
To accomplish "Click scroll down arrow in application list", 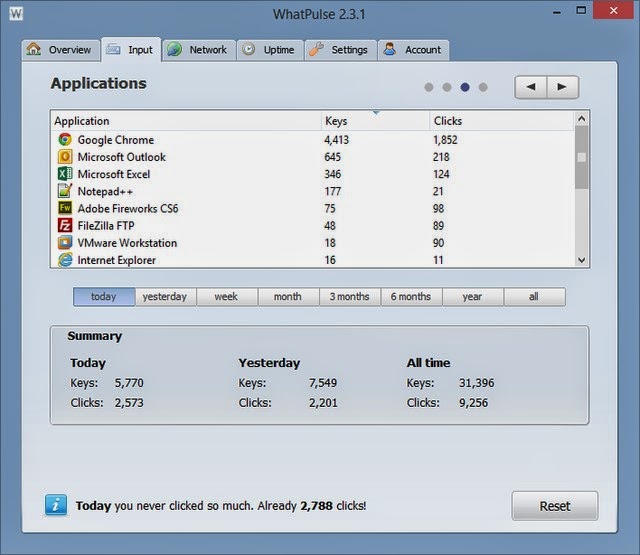I will [x=582, y=260].
